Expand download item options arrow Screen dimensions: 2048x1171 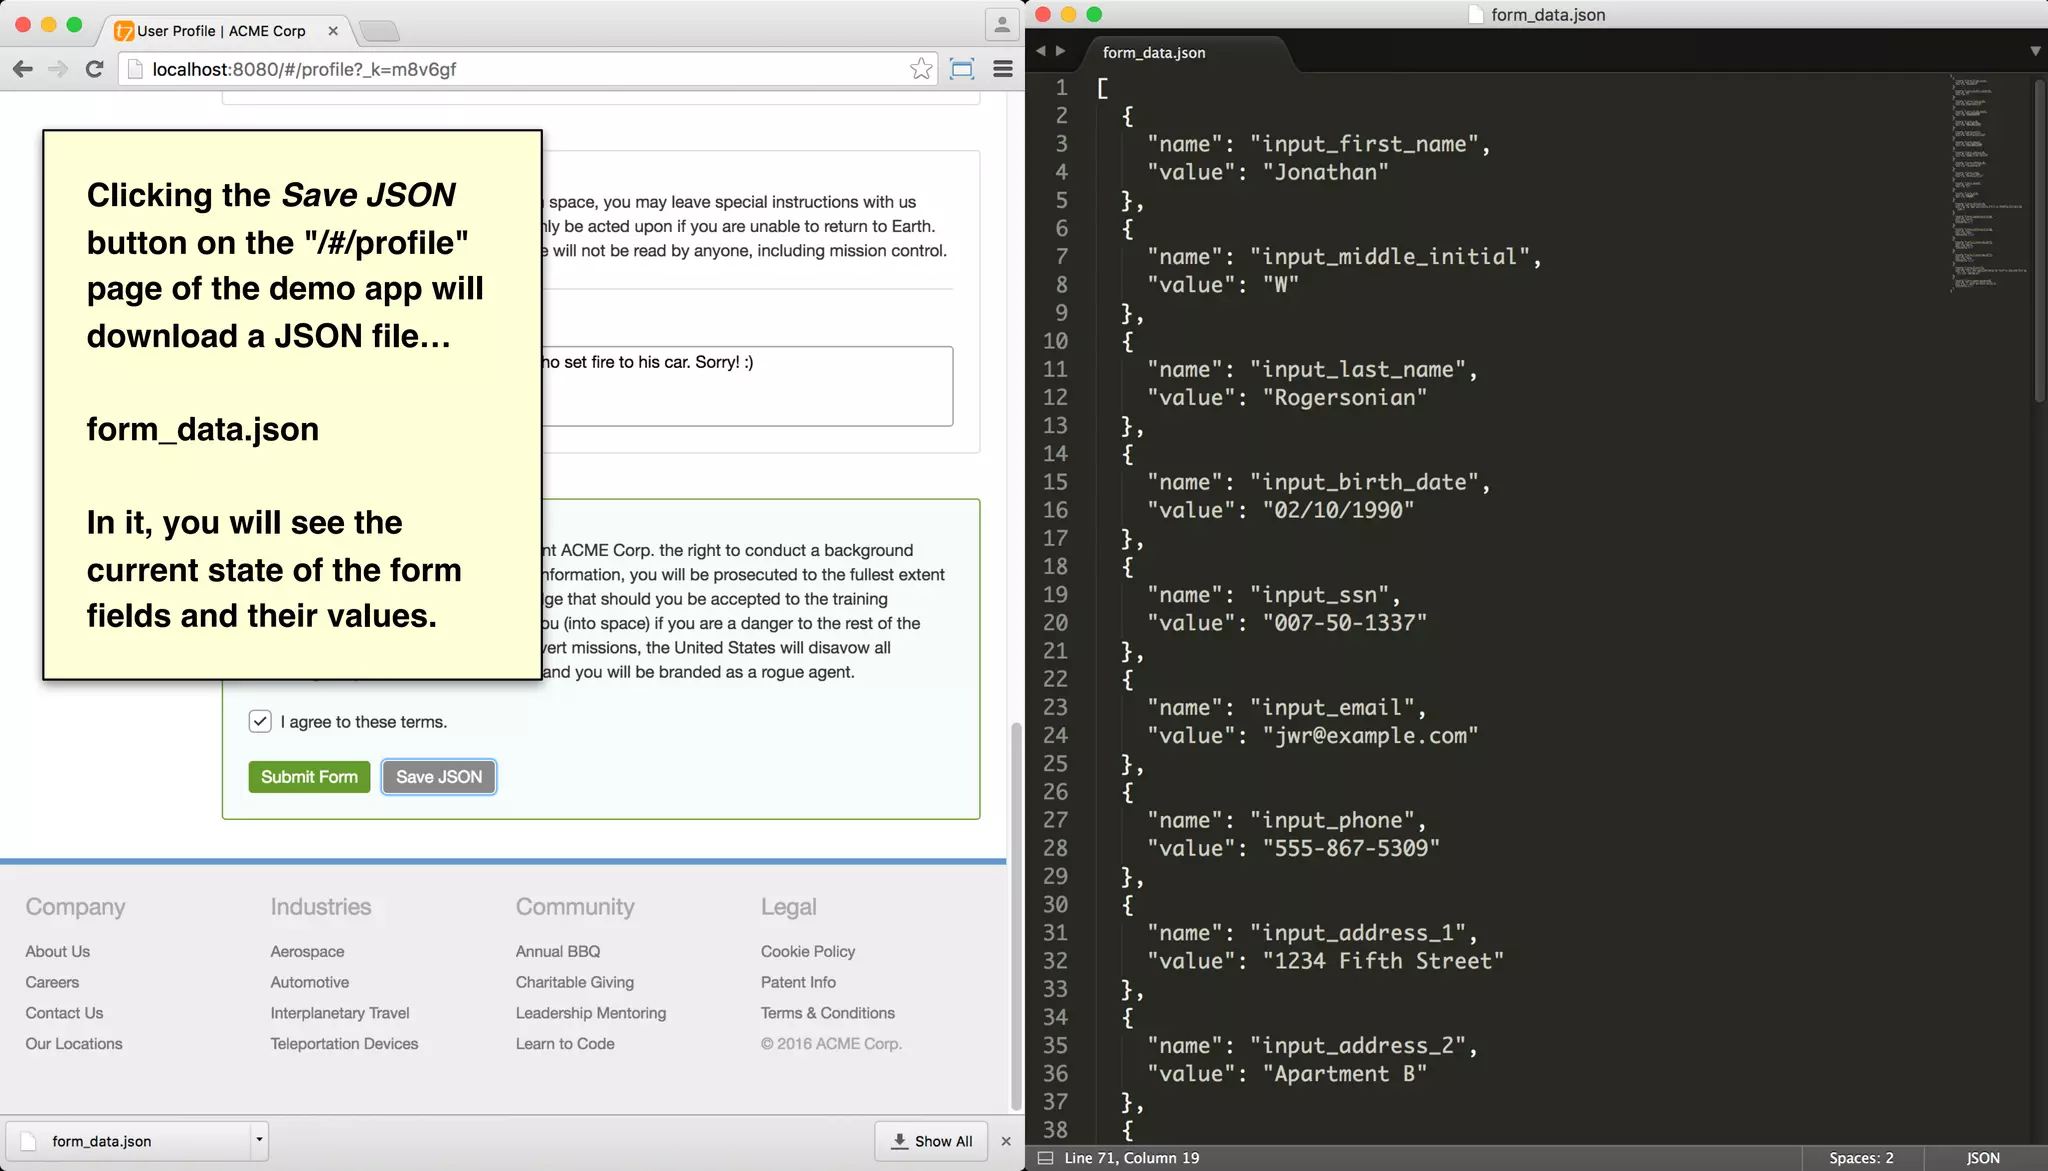(x=259, y=1141)
